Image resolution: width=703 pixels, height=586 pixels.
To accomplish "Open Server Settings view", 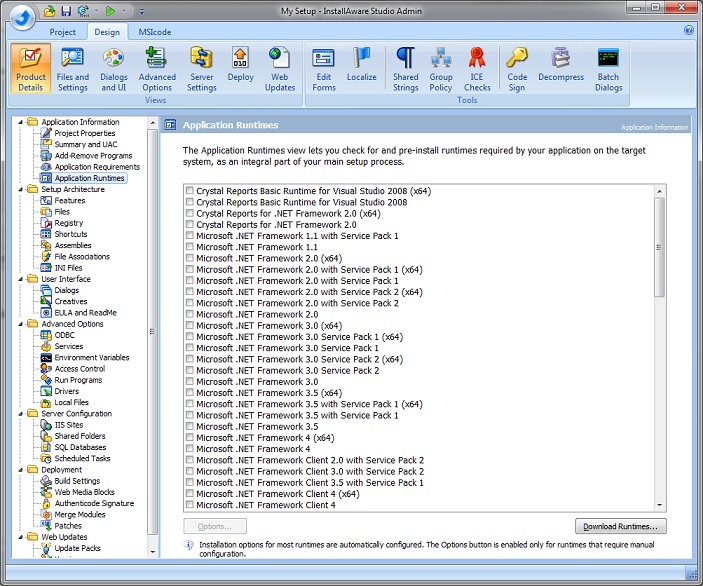I will [x=201, y=69].
